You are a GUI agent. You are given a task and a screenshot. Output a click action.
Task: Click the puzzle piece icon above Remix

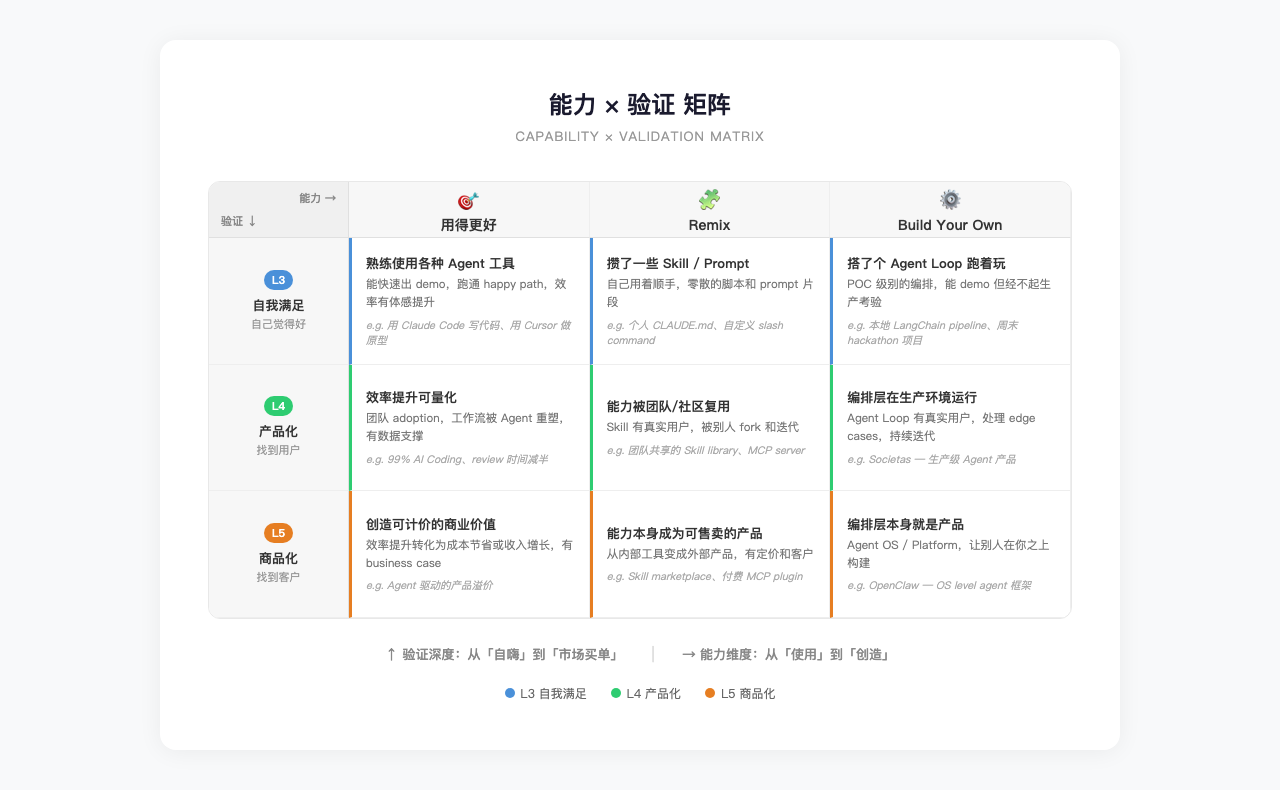point(709,200)
